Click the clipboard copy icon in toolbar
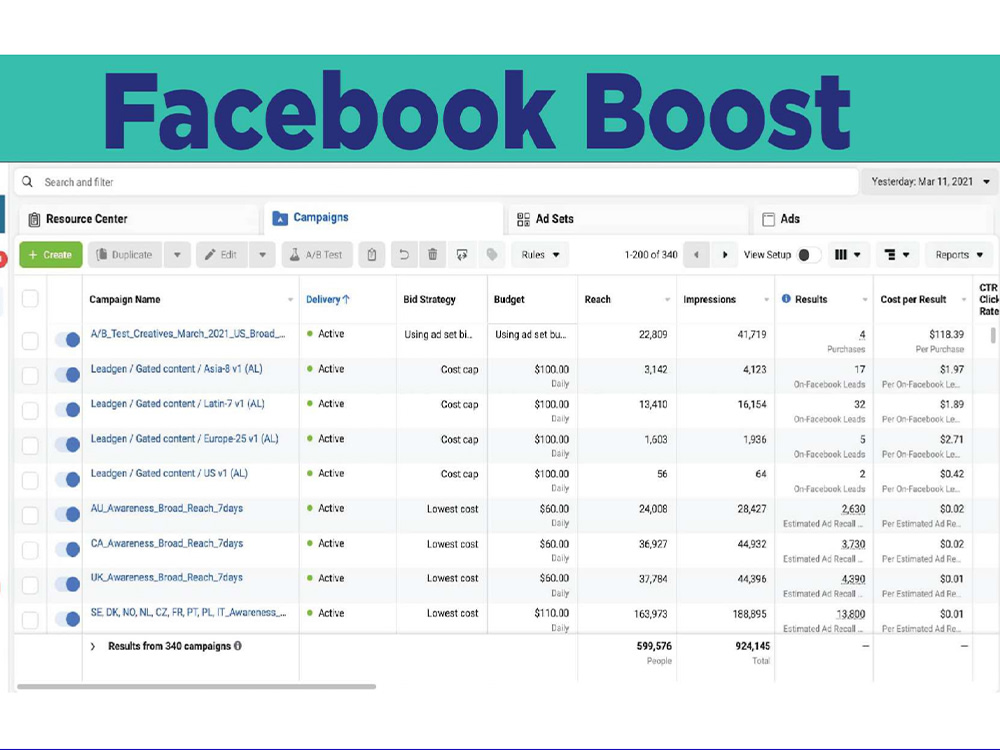The height and width of the screenshot is (750, 1000). 371,254
